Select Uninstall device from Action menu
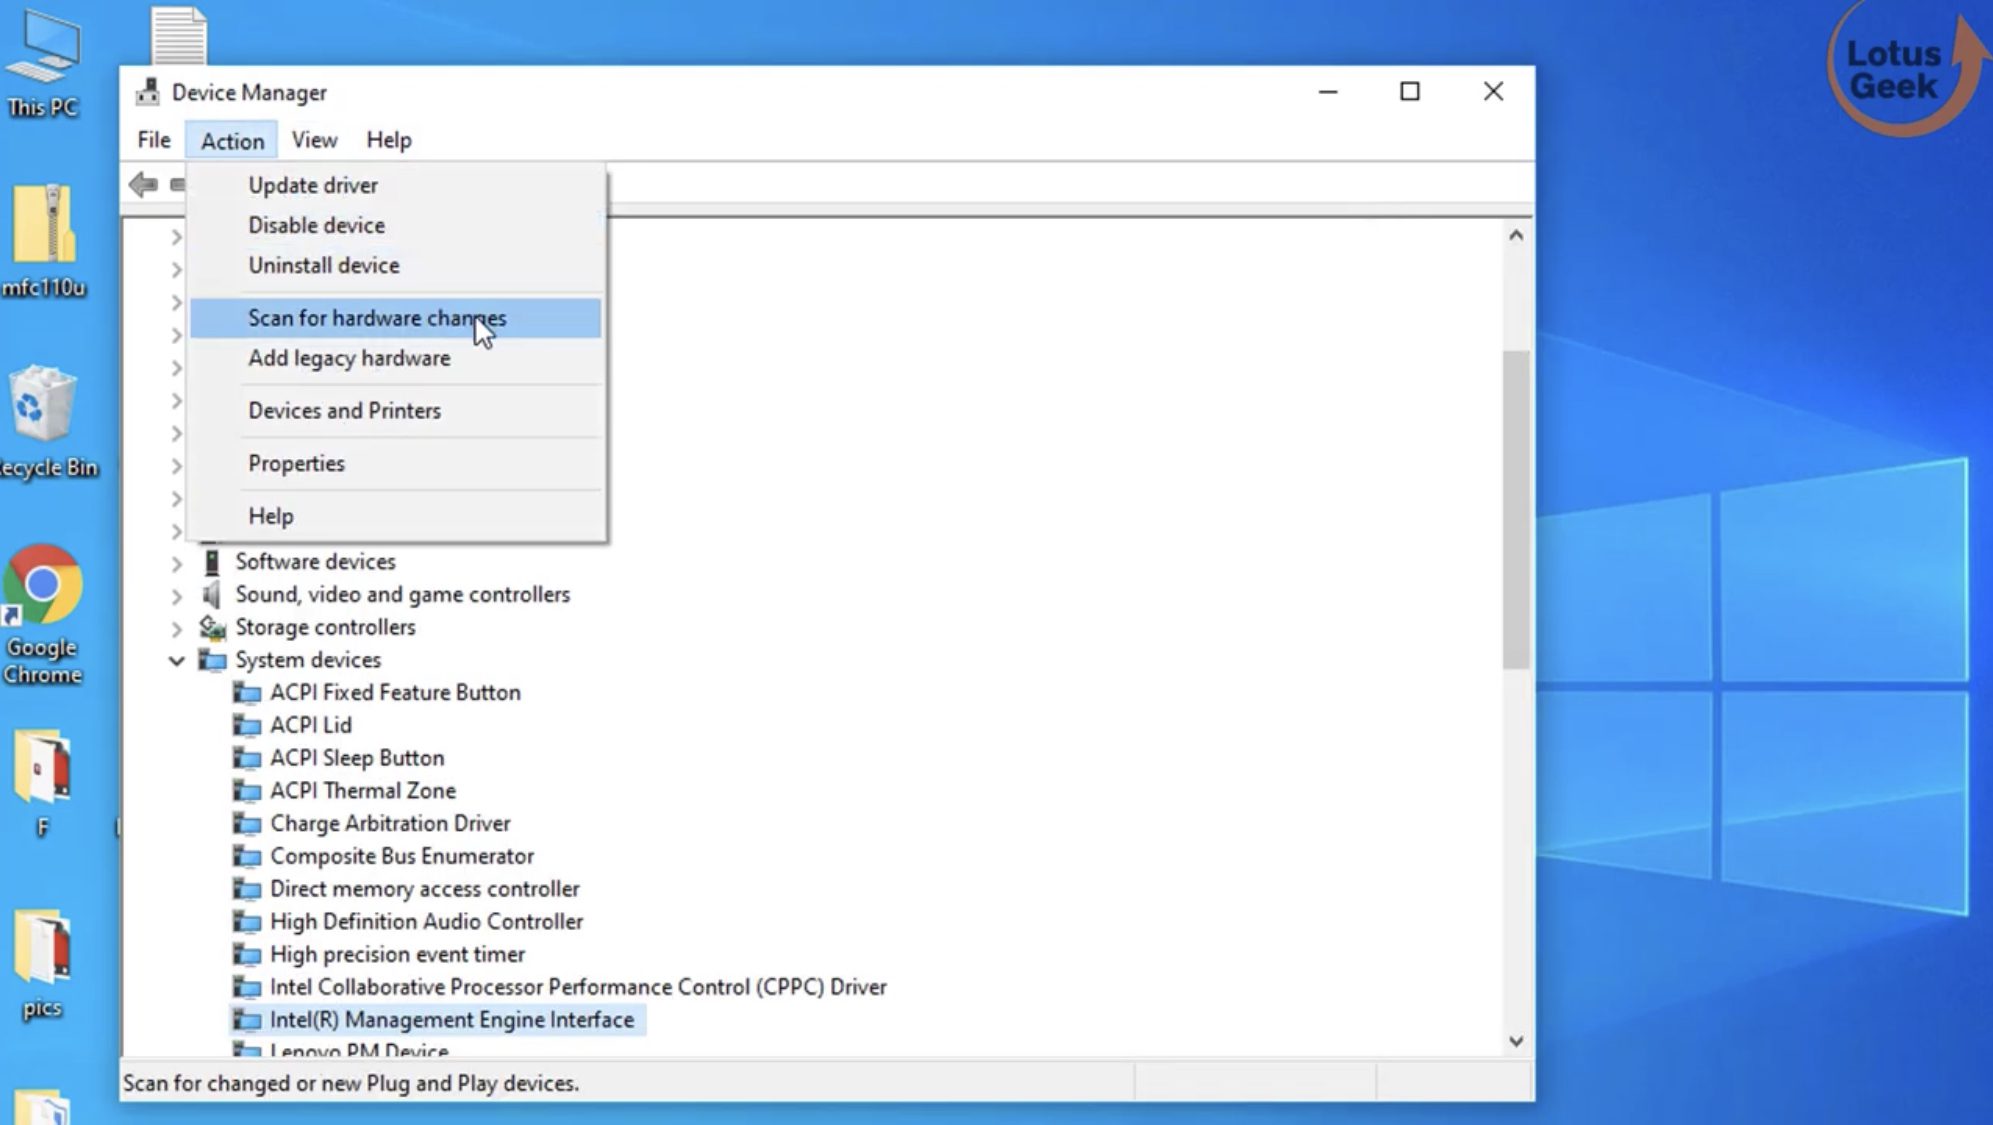This screenshot has width=1993, height=1125. click(x=323, y=264)
